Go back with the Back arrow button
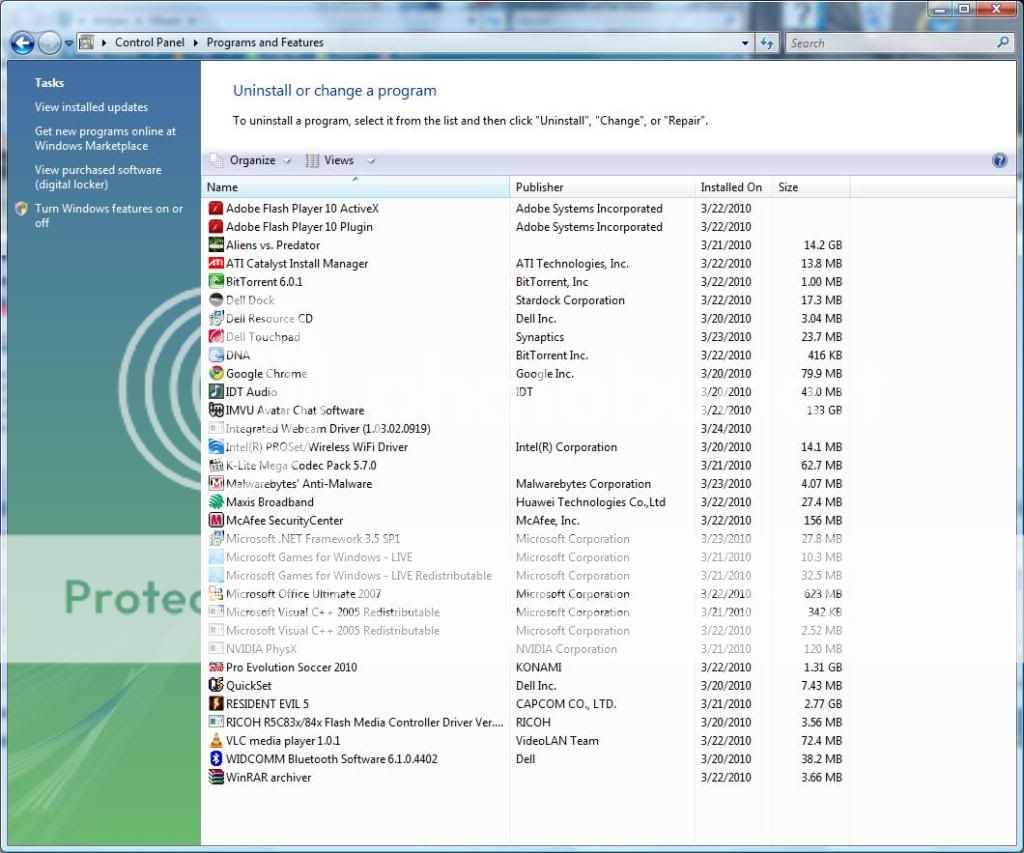1024x853 pixels. pos(22,43)
